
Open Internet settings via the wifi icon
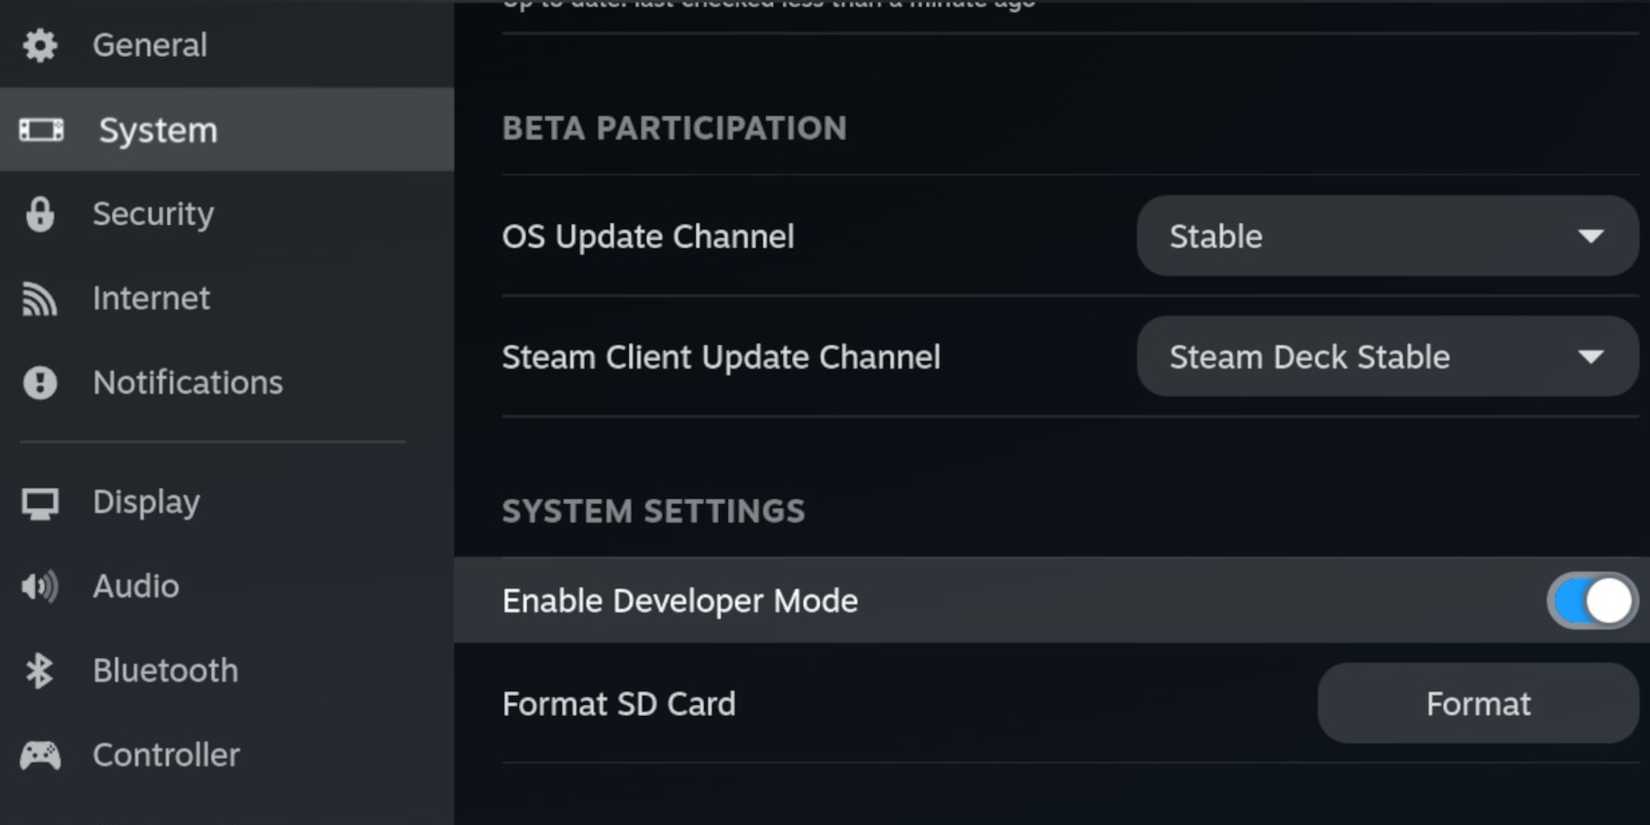pyautogui.click(x=39, y=298)
